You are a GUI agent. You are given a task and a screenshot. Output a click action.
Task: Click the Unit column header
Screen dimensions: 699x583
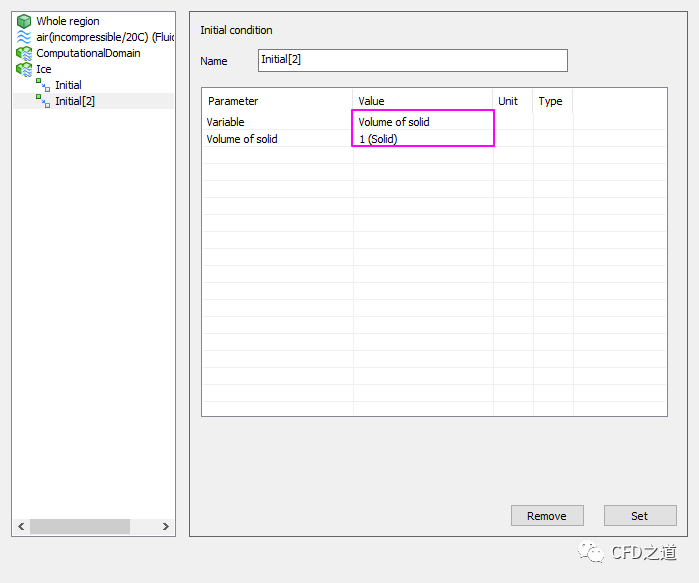pos(513,101)
